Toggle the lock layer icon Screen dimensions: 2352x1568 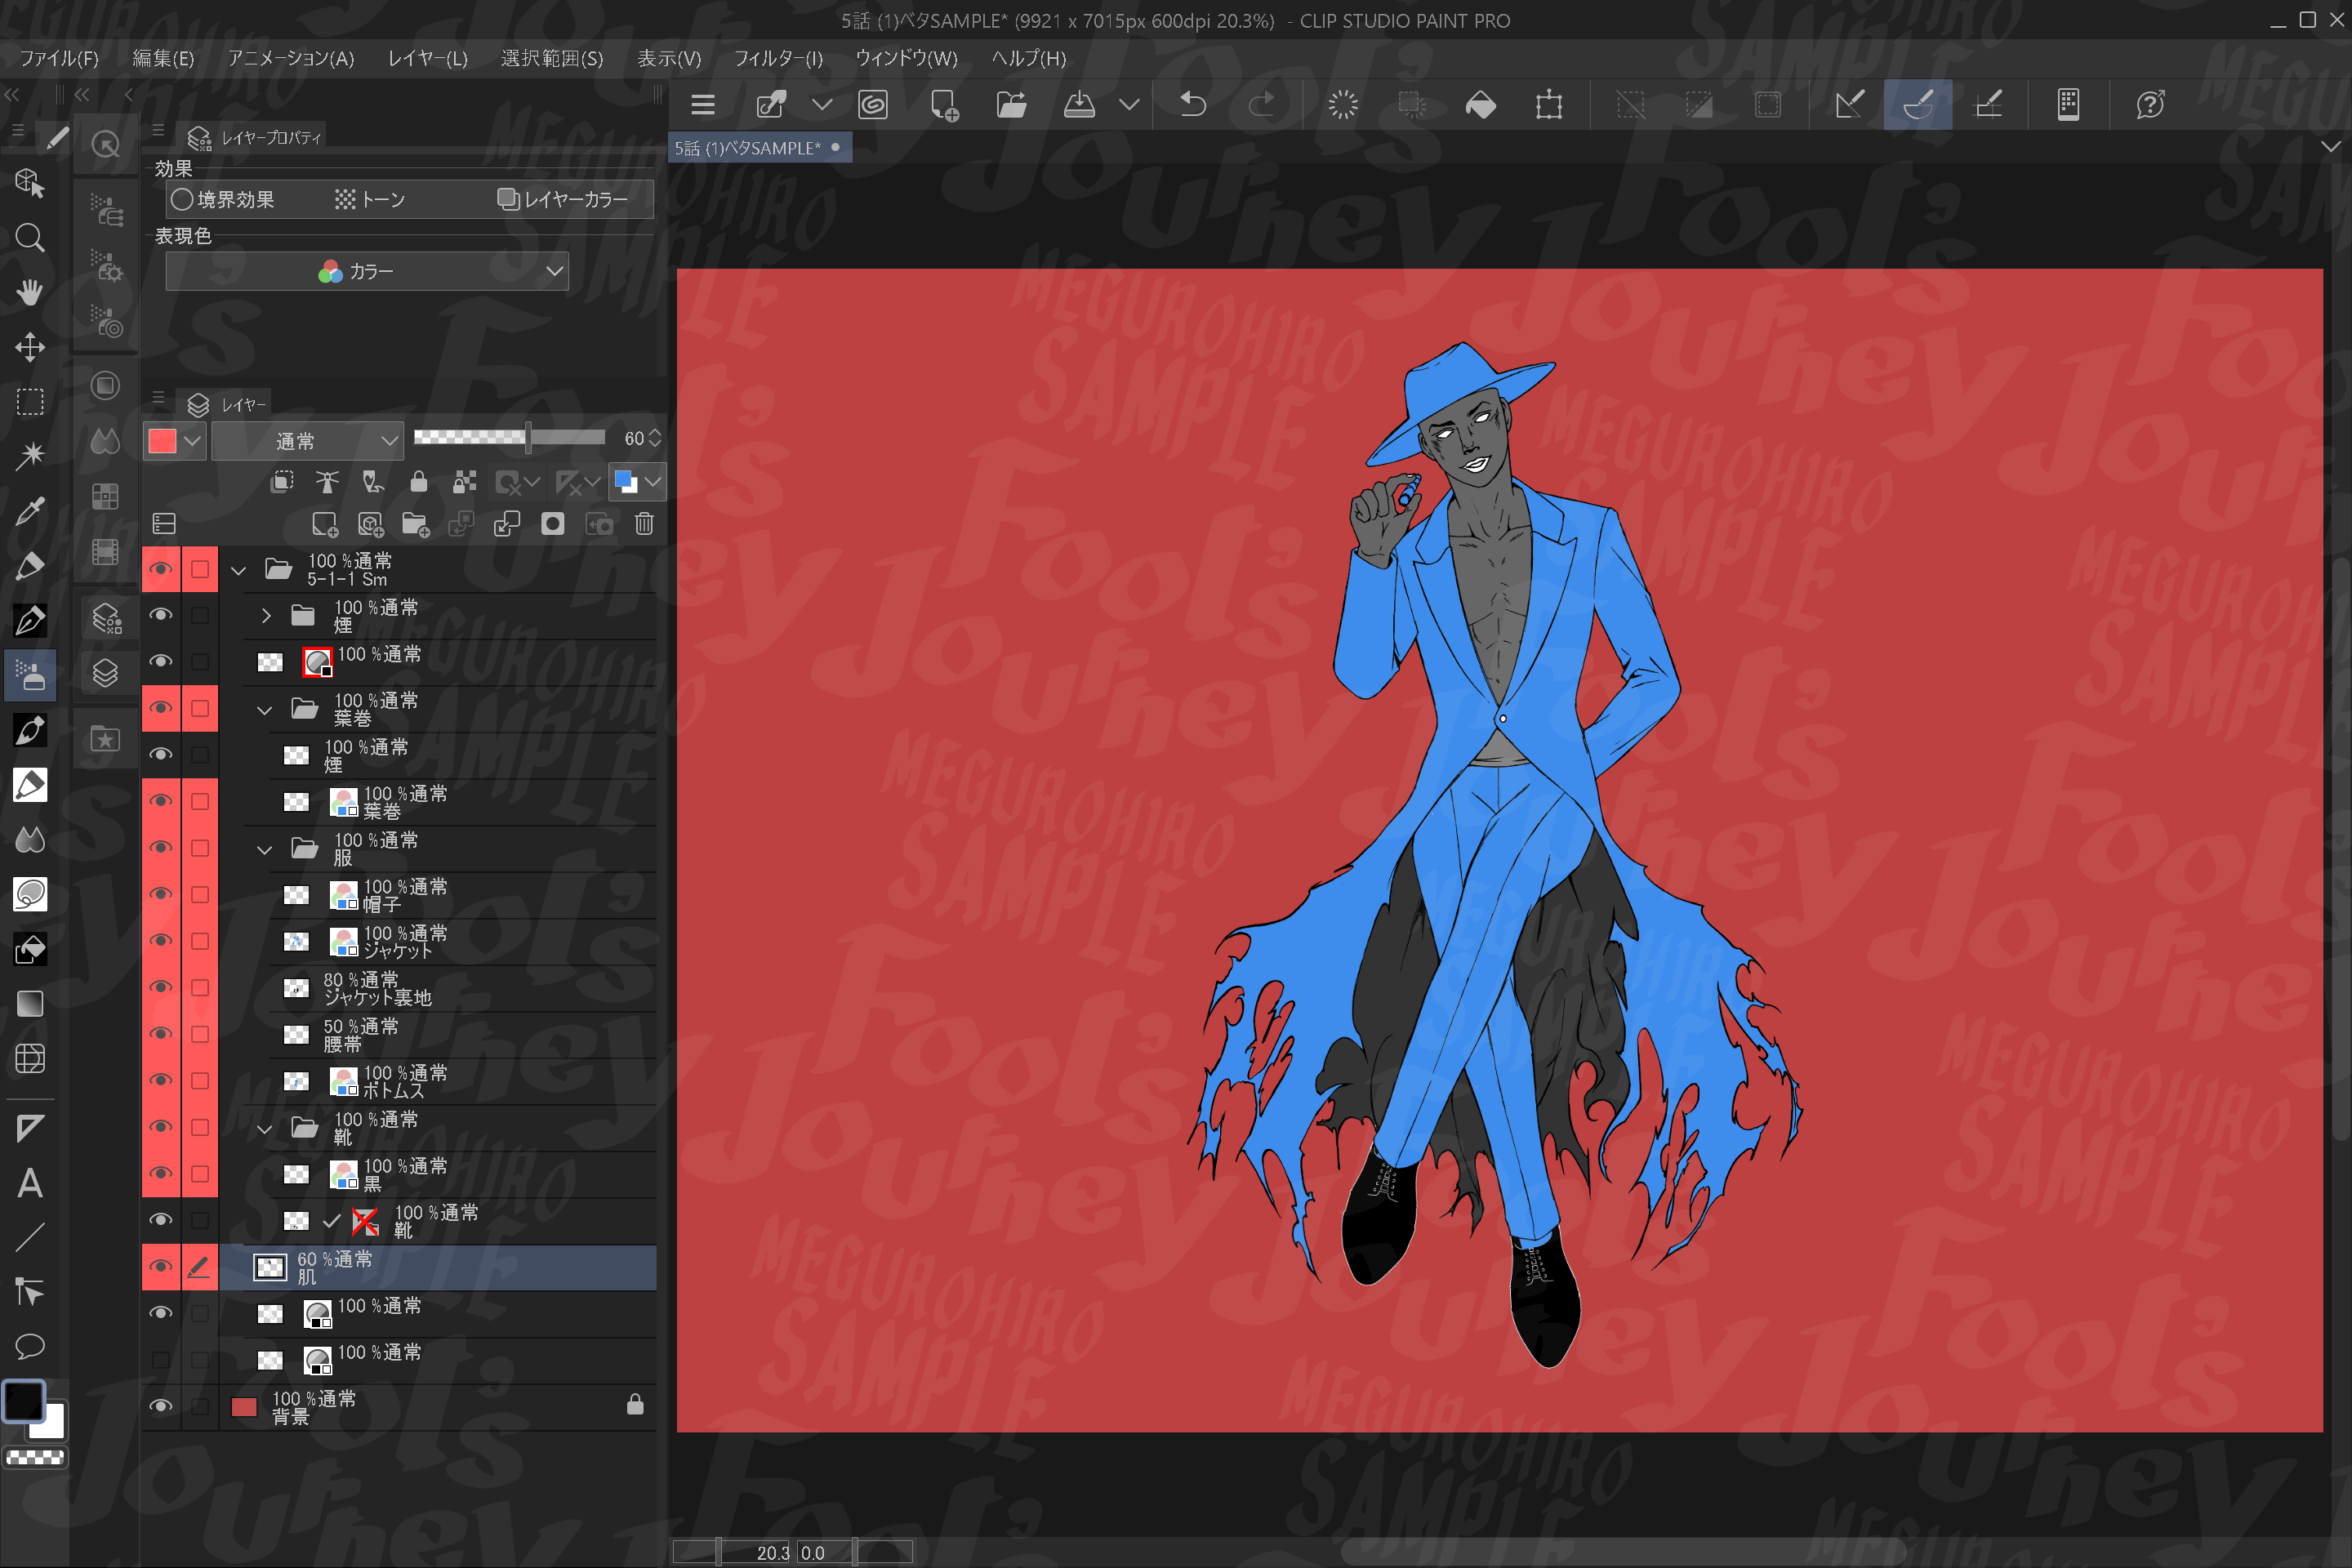coord(418,482)
